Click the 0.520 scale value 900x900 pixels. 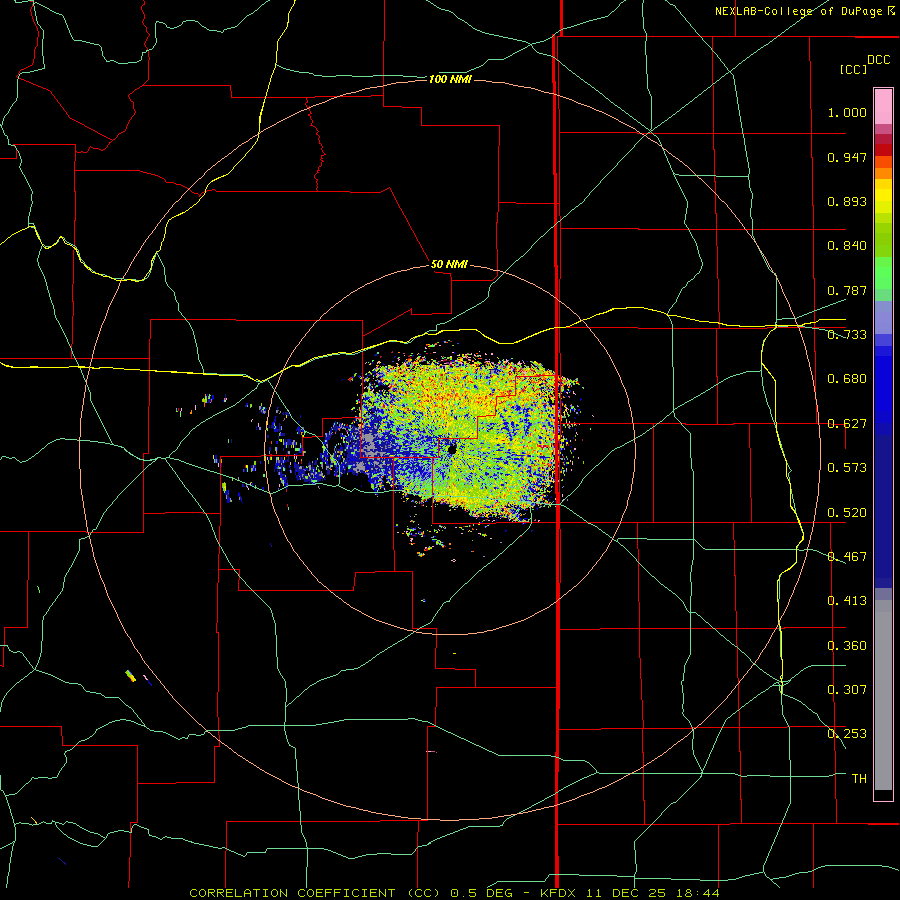[x=847, y=513]
